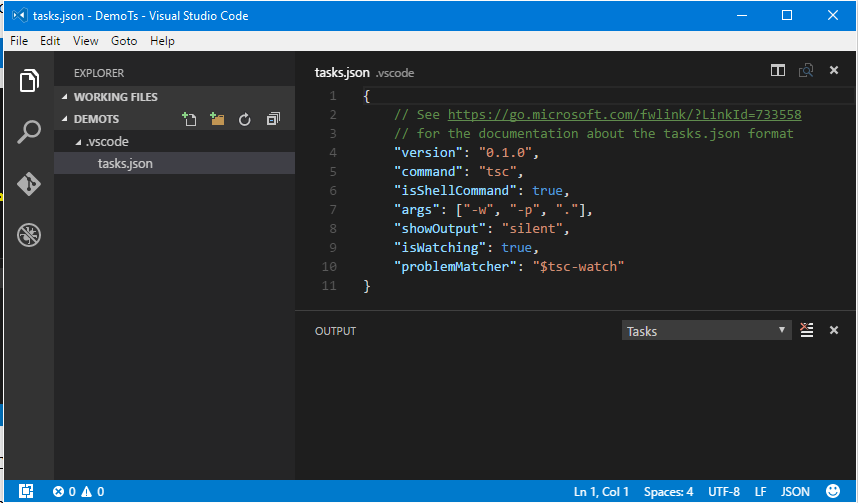Screen dimensions: 858x503
Task: Follow the go.microsoft.com fwlink URL
Action: [x=624, y=114]
